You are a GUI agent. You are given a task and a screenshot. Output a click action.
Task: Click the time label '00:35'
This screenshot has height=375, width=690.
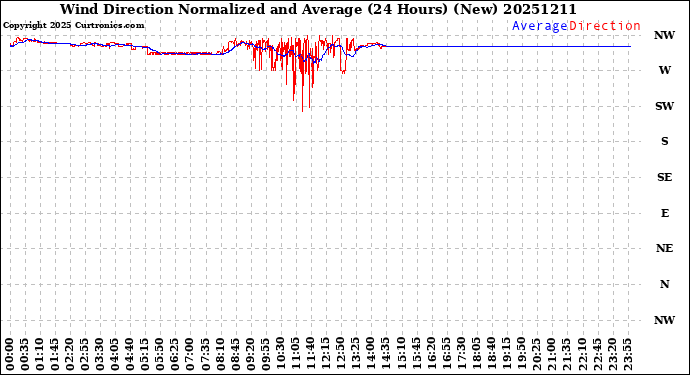25,355
